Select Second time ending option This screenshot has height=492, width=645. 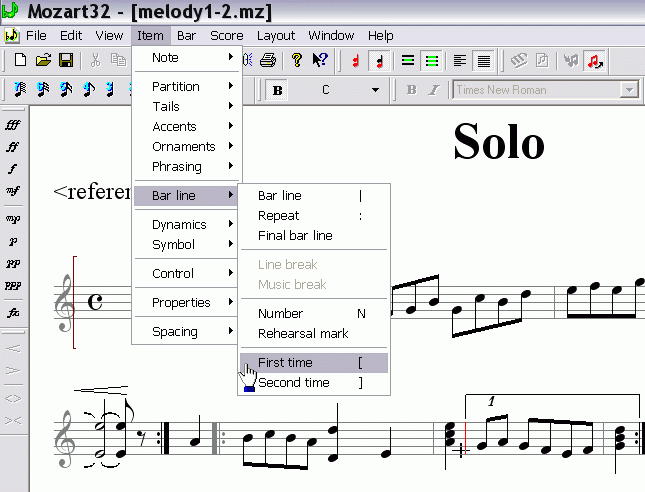coord(314,383)
